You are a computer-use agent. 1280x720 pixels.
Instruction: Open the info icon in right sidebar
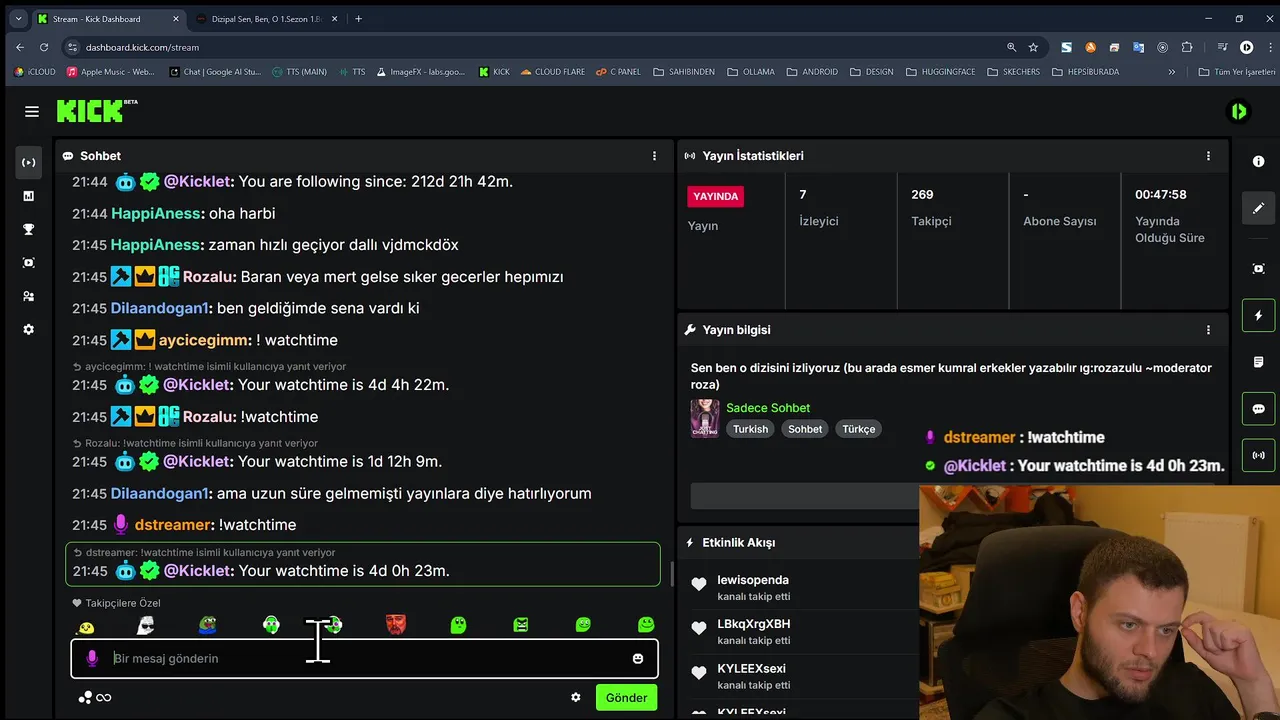point(1258,161)
